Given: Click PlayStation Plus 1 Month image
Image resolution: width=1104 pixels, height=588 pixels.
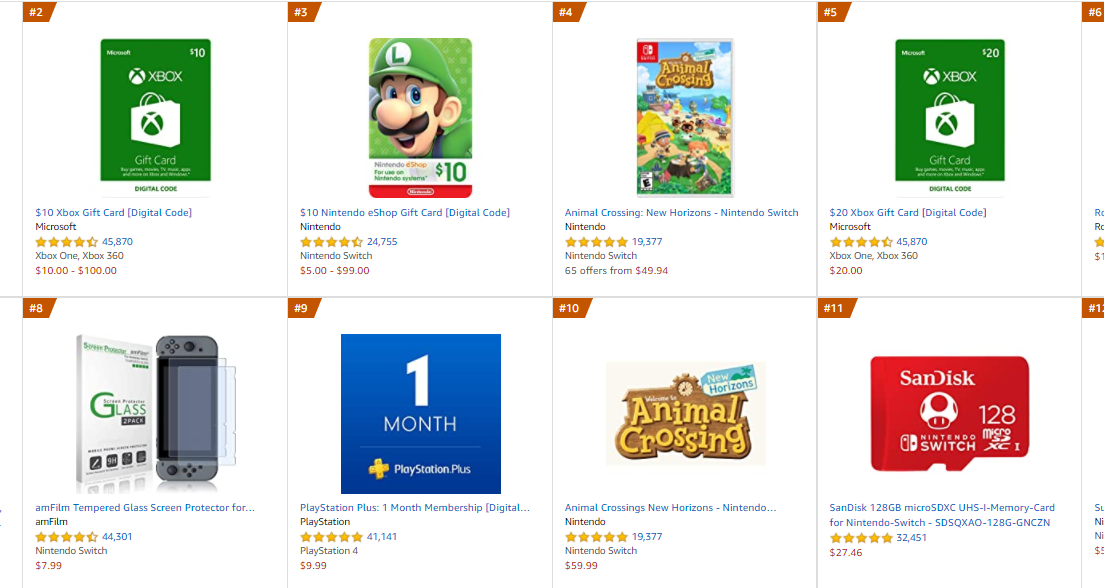Looking at the screenshot, I should (420, 413).
